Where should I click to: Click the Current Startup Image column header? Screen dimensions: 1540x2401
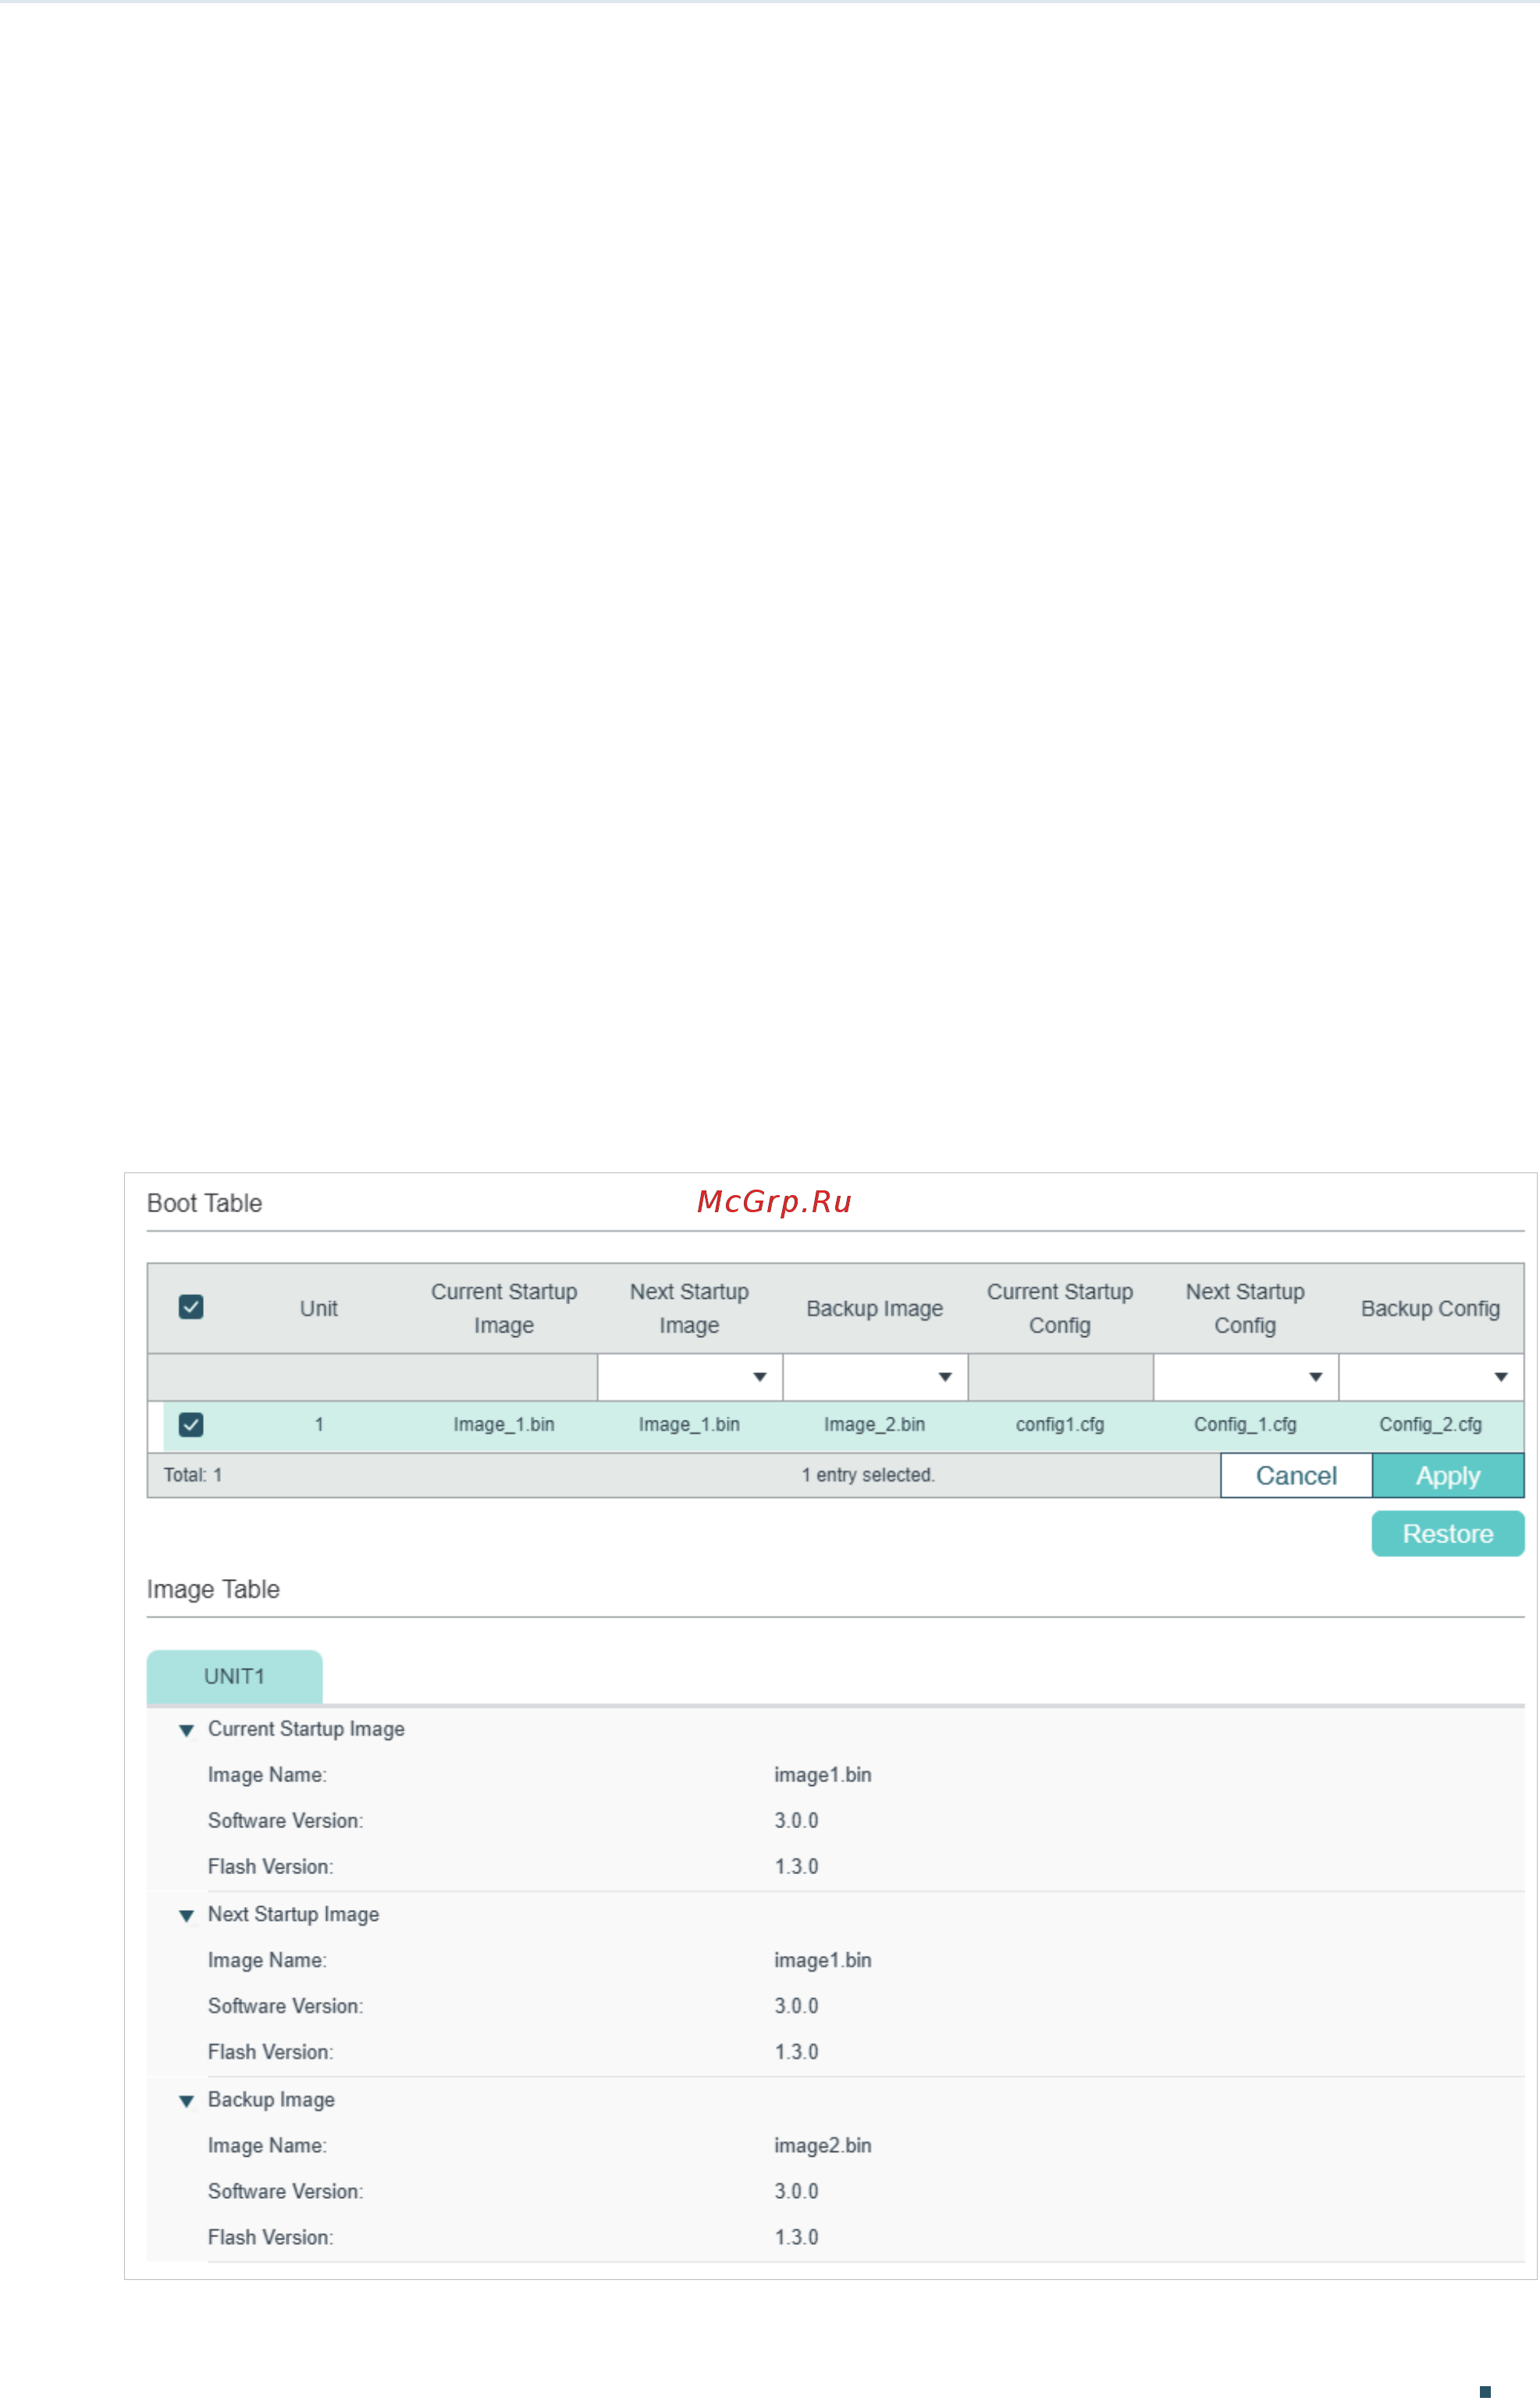(x=504, y=1308)
